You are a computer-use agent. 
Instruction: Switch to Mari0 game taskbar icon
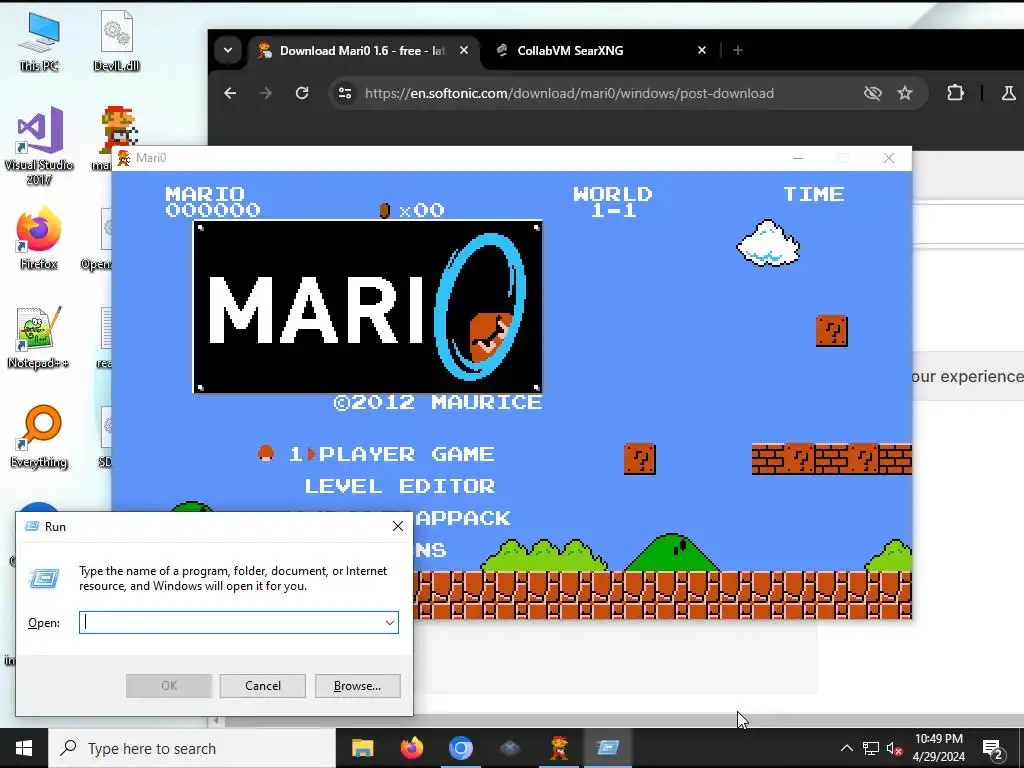[x=559, y=748]
